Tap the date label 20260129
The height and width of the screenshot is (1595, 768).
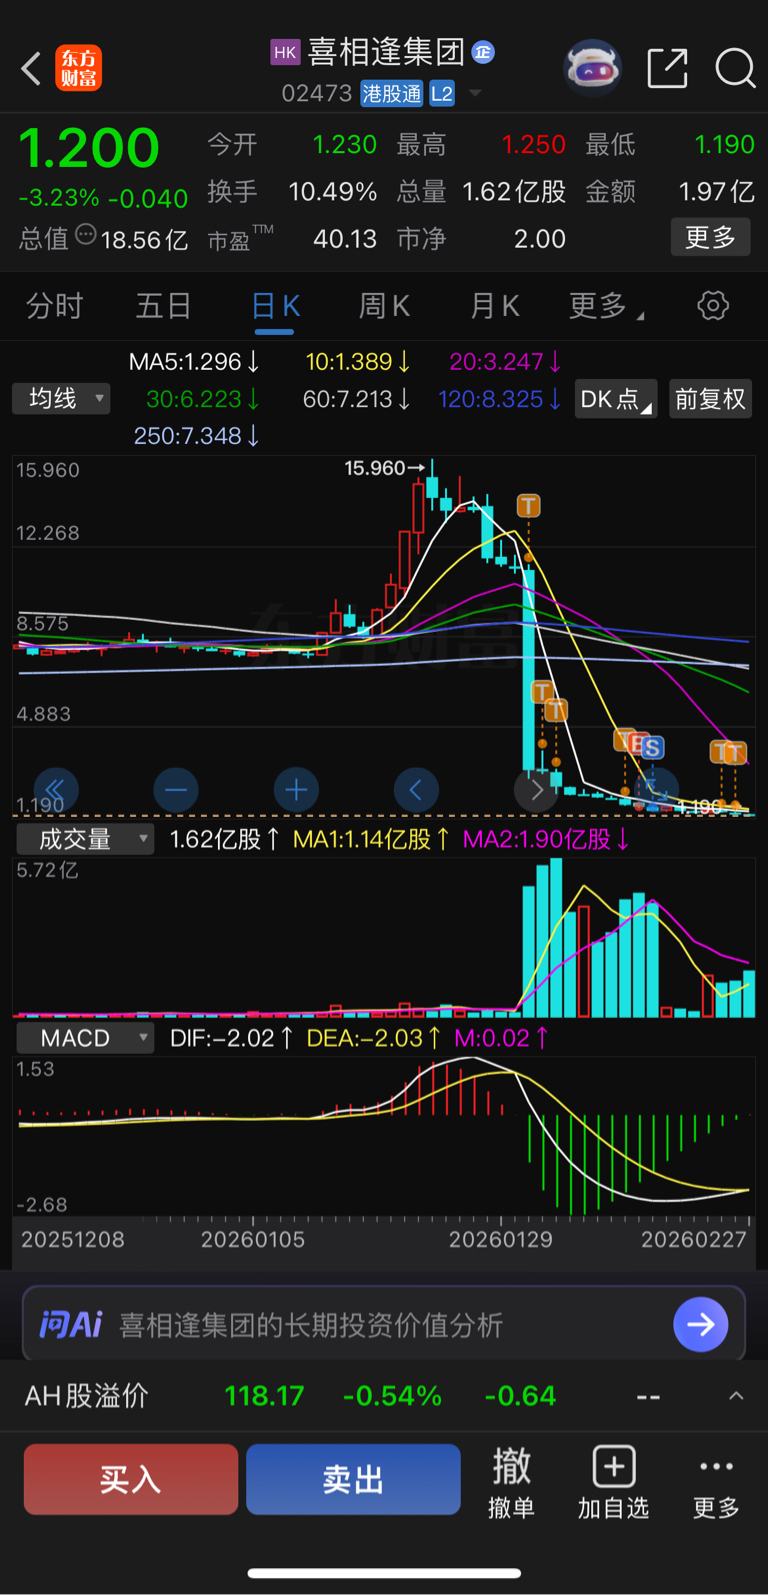coord(501,1240)
